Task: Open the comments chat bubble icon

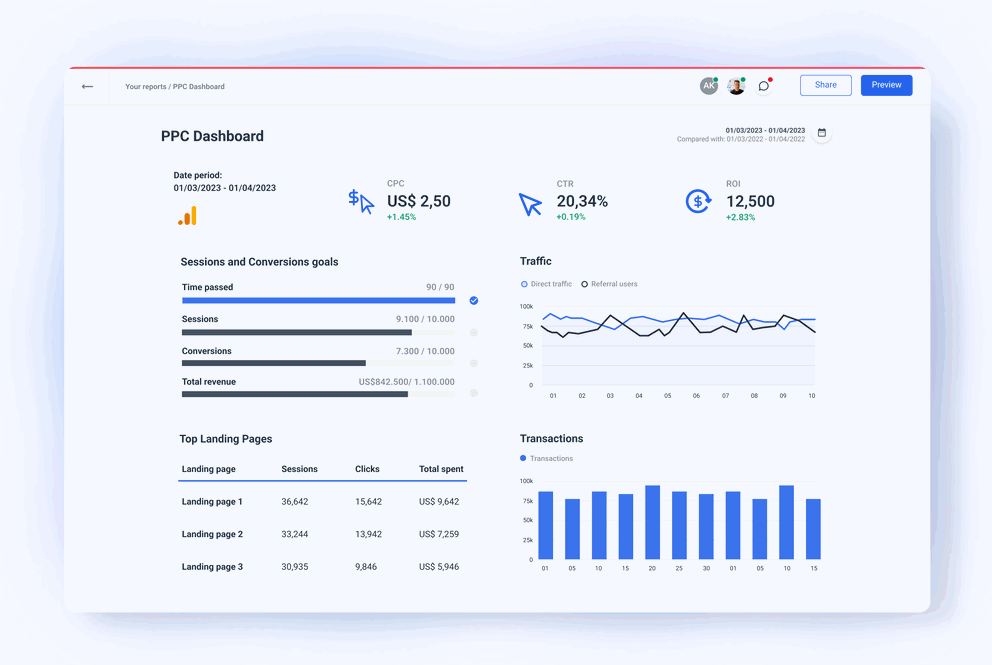Action: tap(764, 86)
